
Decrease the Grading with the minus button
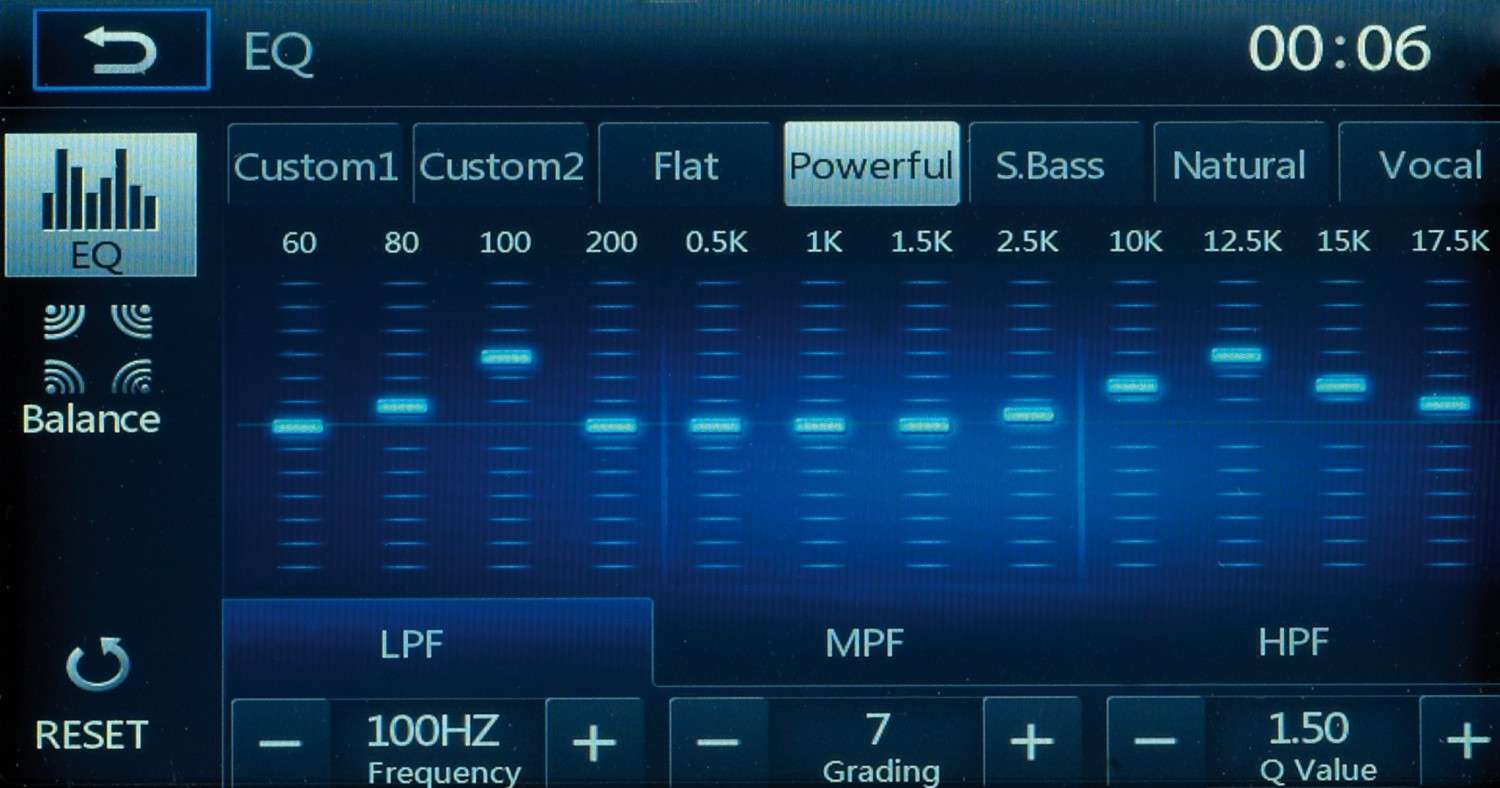pyautogui.click(x=718, y=742)
